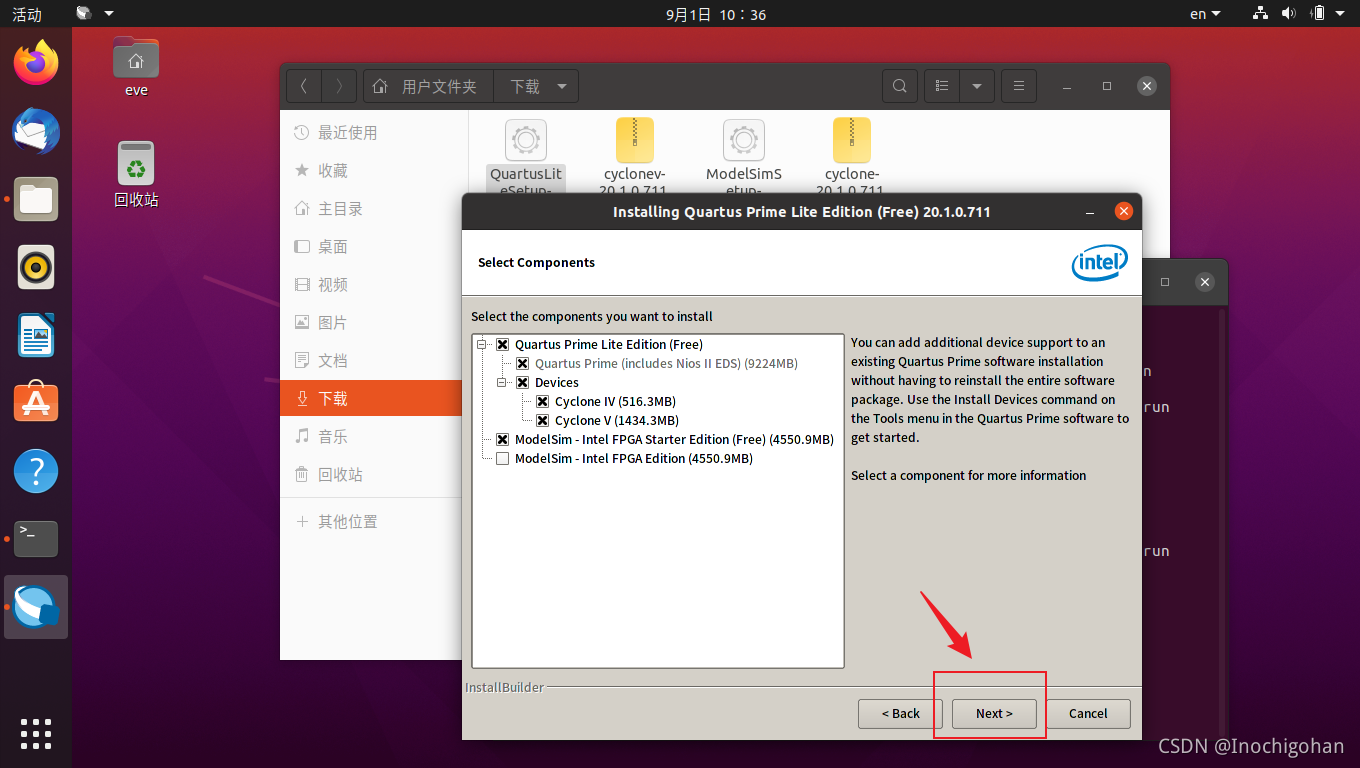
Task: Open Files app in the dock
Action: pos(36,199)
